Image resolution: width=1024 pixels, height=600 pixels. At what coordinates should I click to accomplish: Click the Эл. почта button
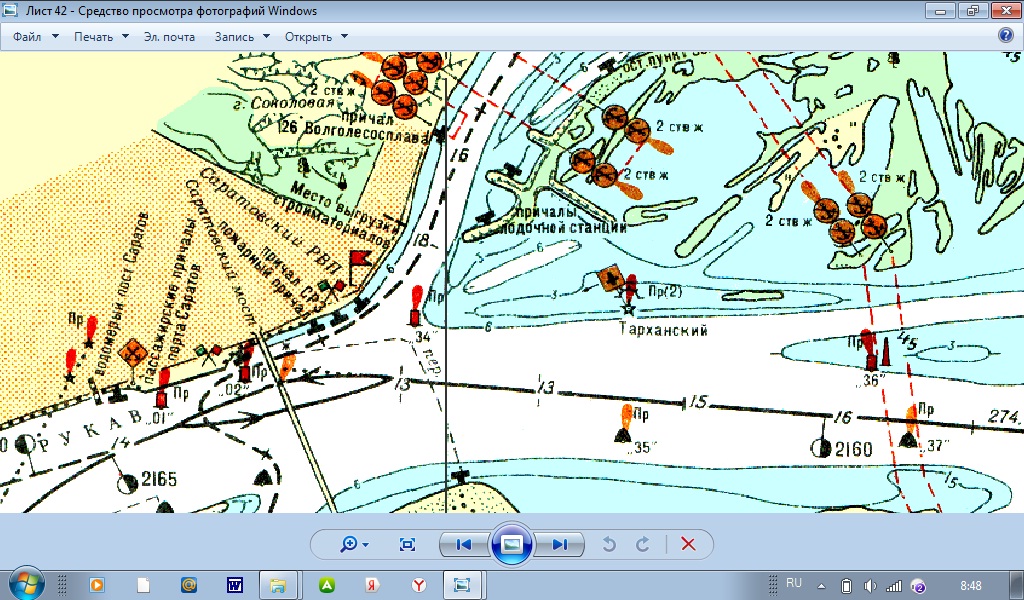click(169, 37)
